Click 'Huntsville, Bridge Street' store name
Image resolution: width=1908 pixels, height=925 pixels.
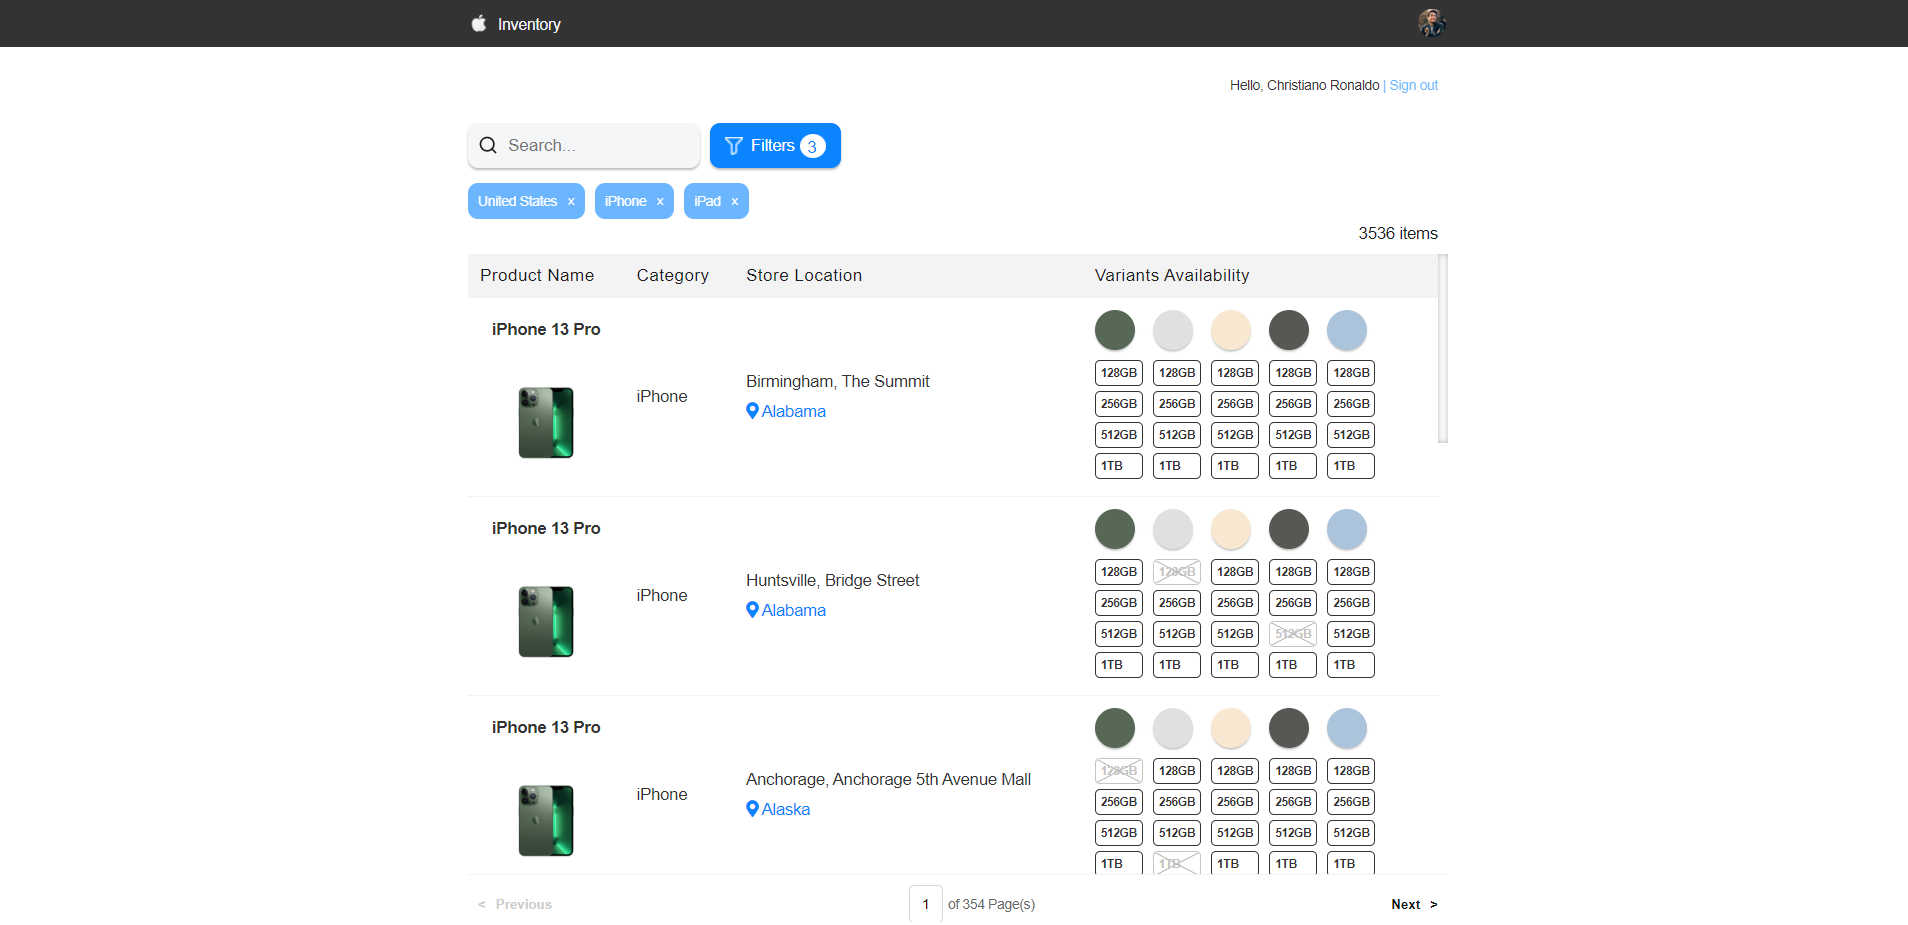pyautogui.click(x=833, y=580)
